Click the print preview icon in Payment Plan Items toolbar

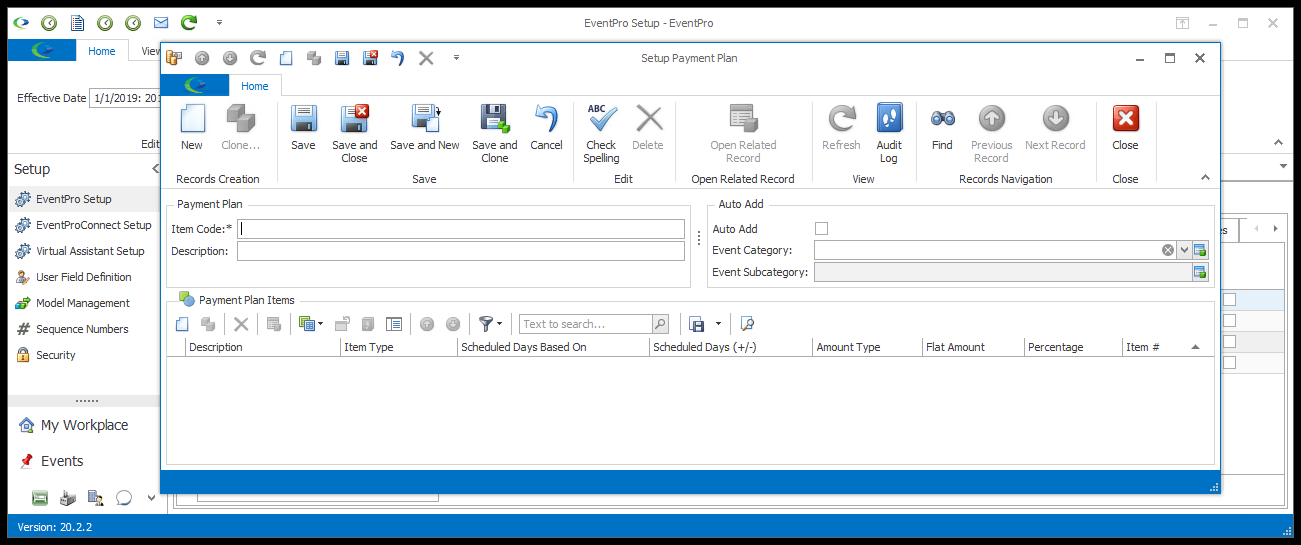747,324
